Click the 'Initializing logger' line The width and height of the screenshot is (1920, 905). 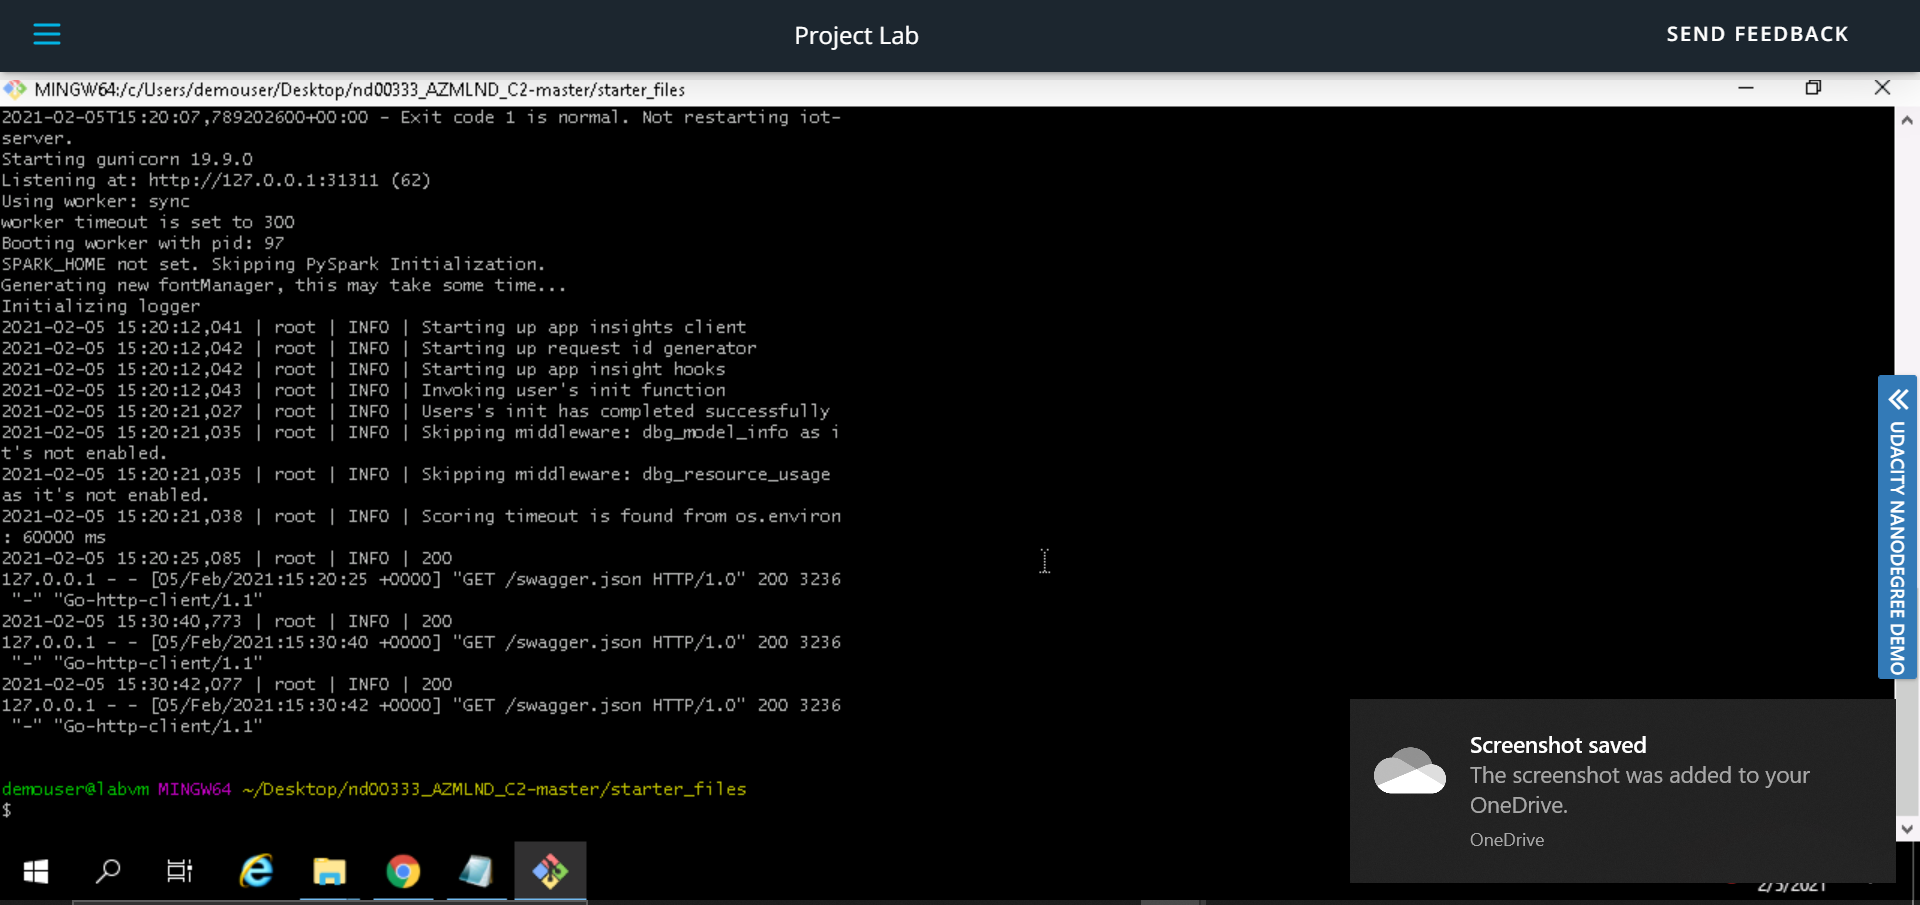pyautogui.click(x=101, y=306)
